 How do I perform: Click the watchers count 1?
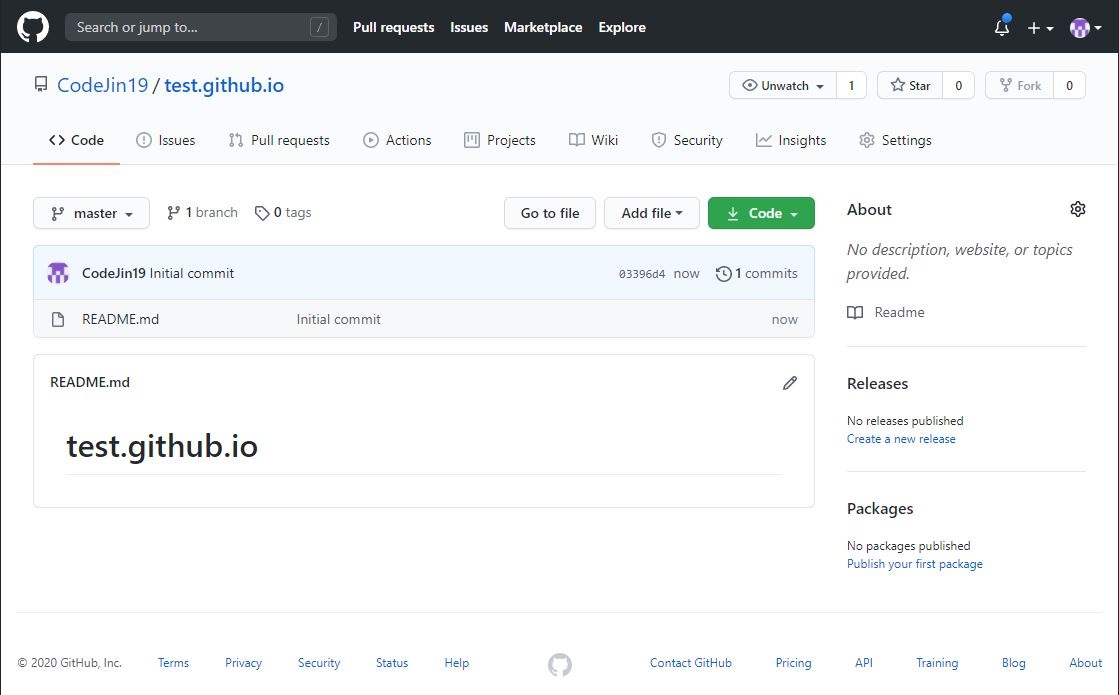(x=851, y=86)
